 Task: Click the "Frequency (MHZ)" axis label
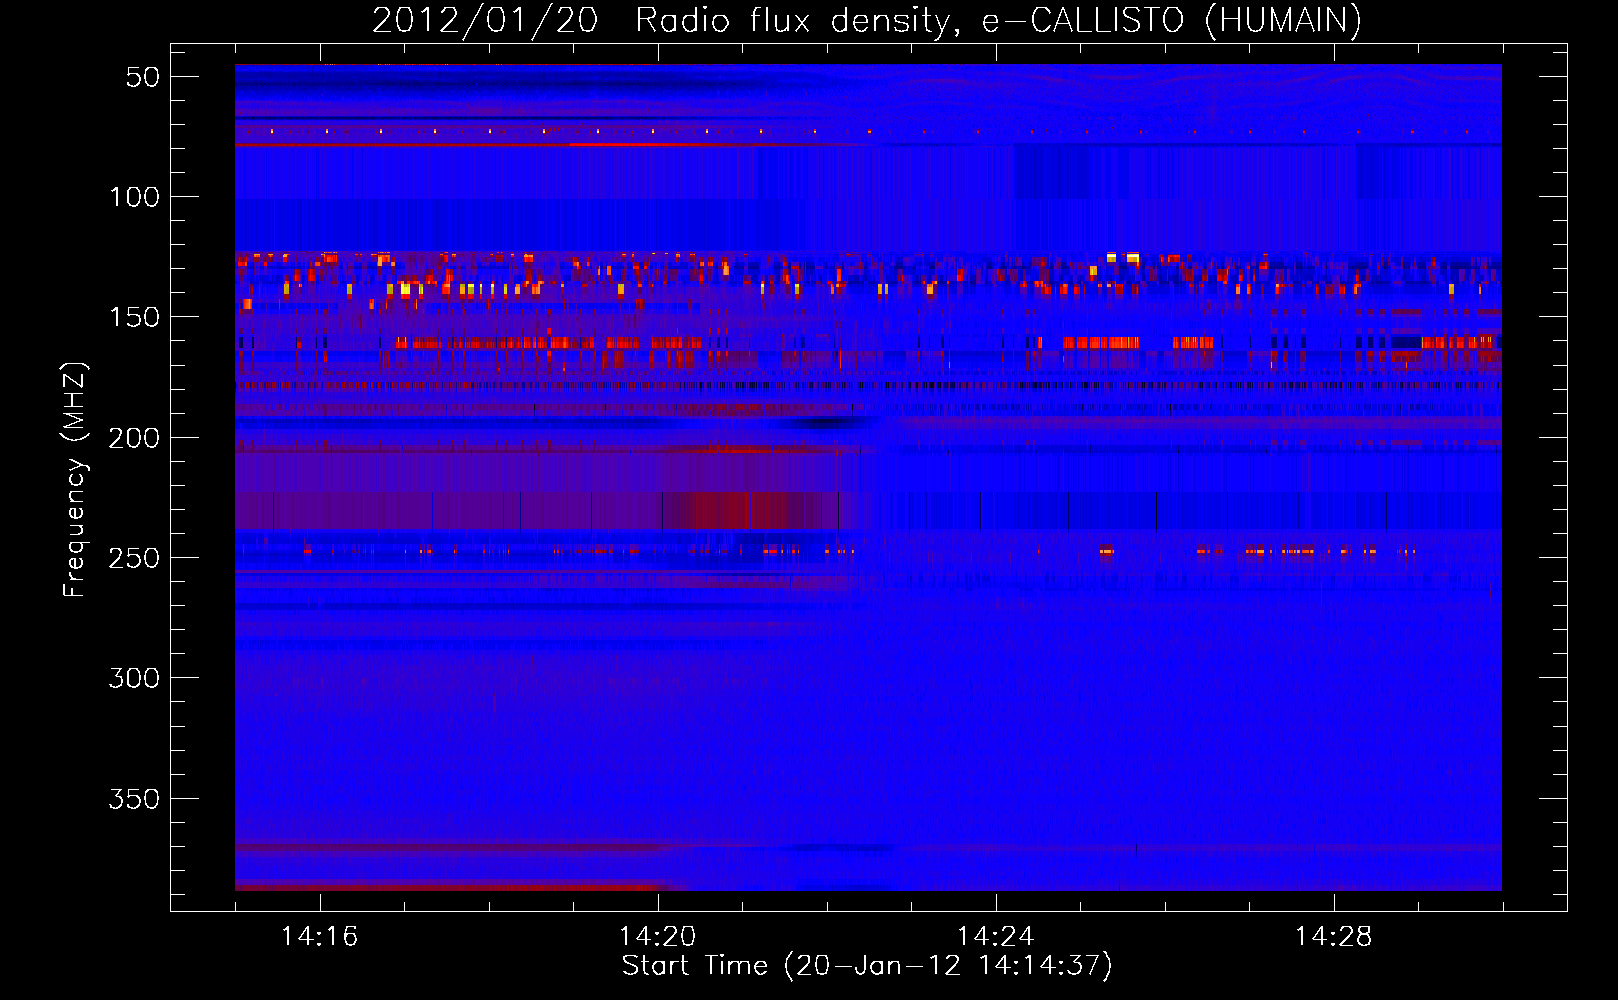tap(75, 480)
